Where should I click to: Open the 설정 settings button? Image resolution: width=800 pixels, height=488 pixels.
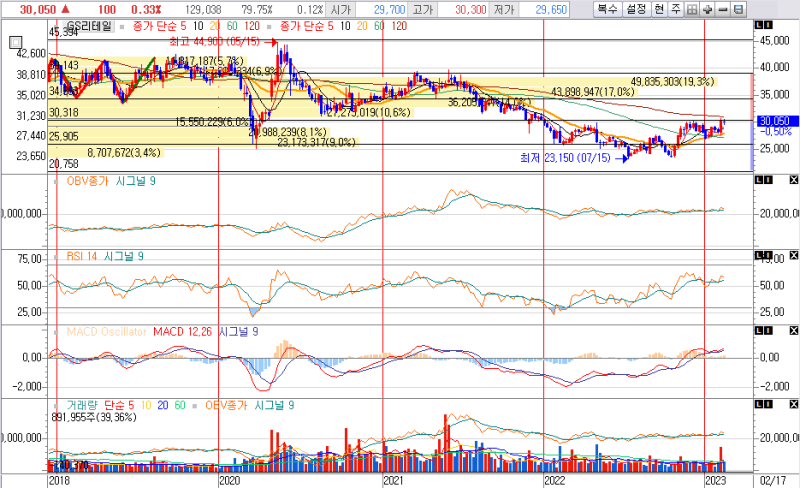(x=636, y=9)
